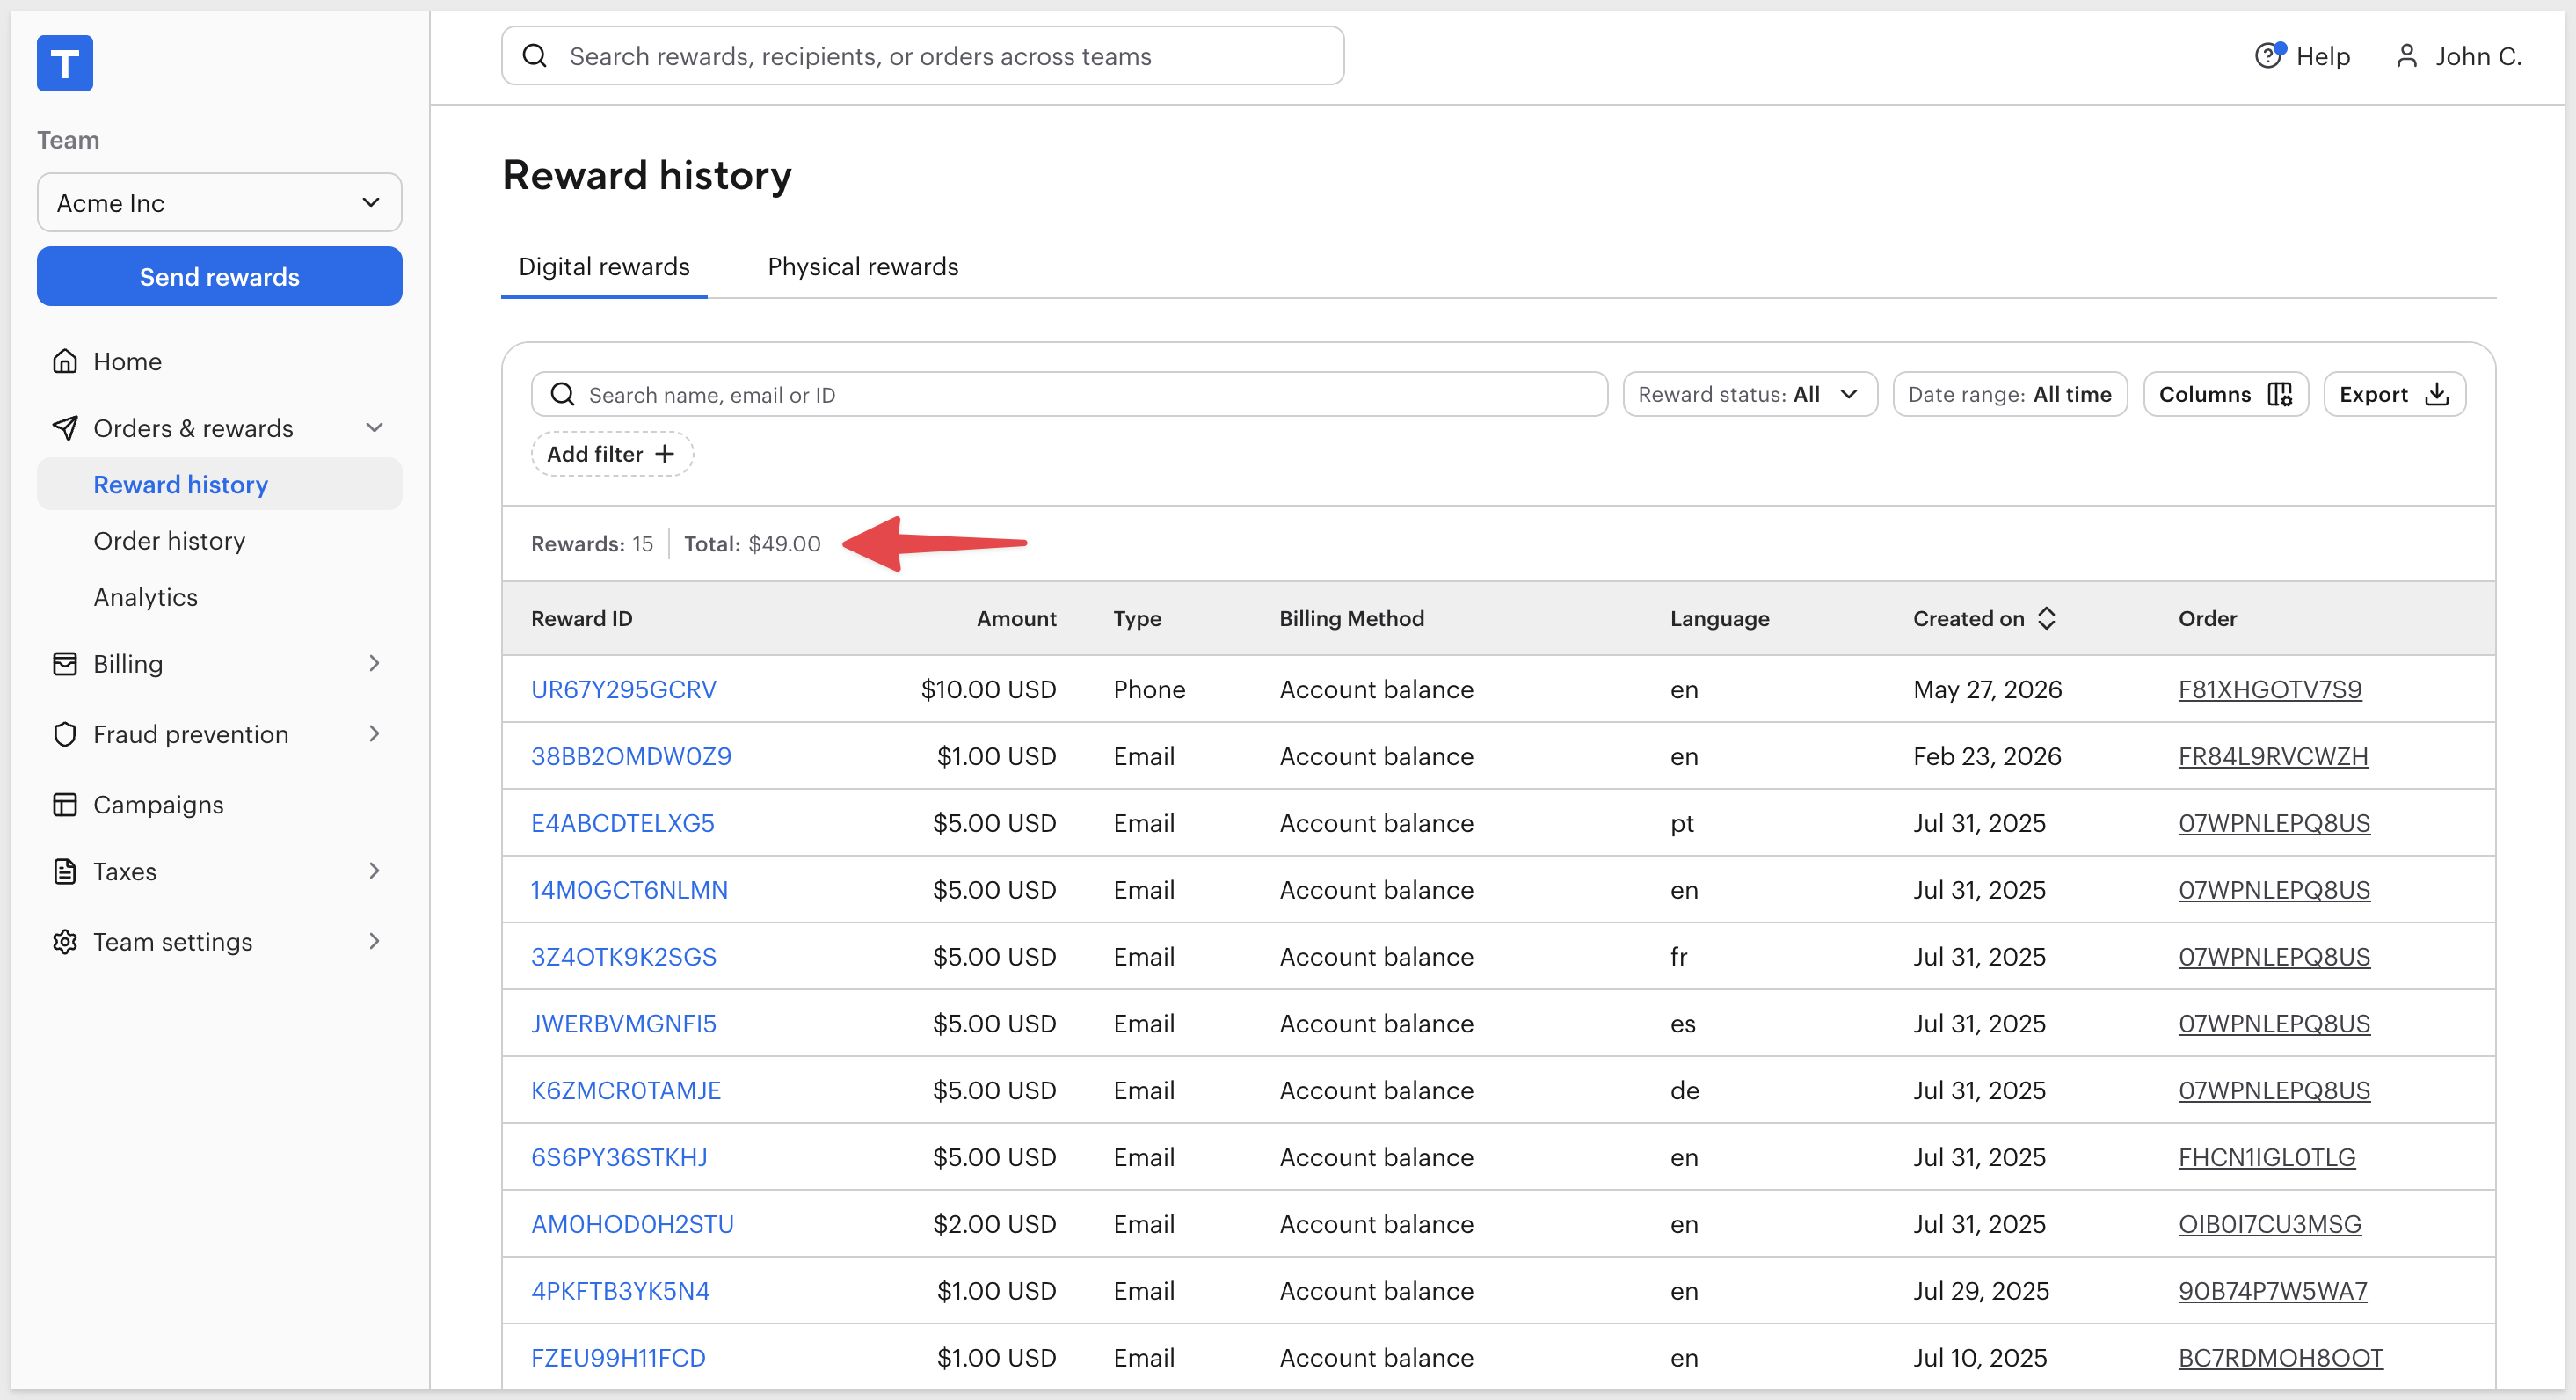Open reward FZEU99H11FCD
Screen dimensions: 2576x1400
618,1359
